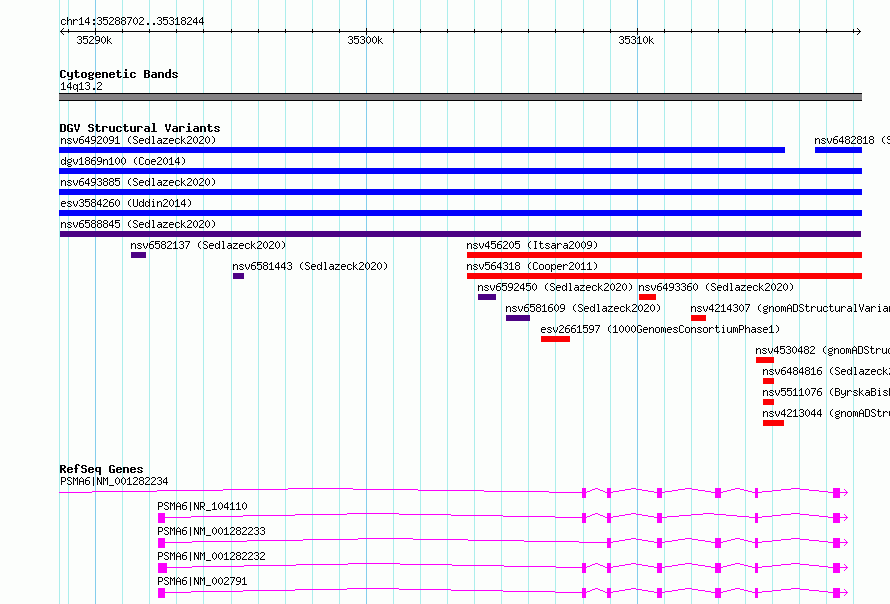Click the last exon of PSMA6|NM_001282234
The width and height of the screenshot is (890, 604).
pos(837,493)
